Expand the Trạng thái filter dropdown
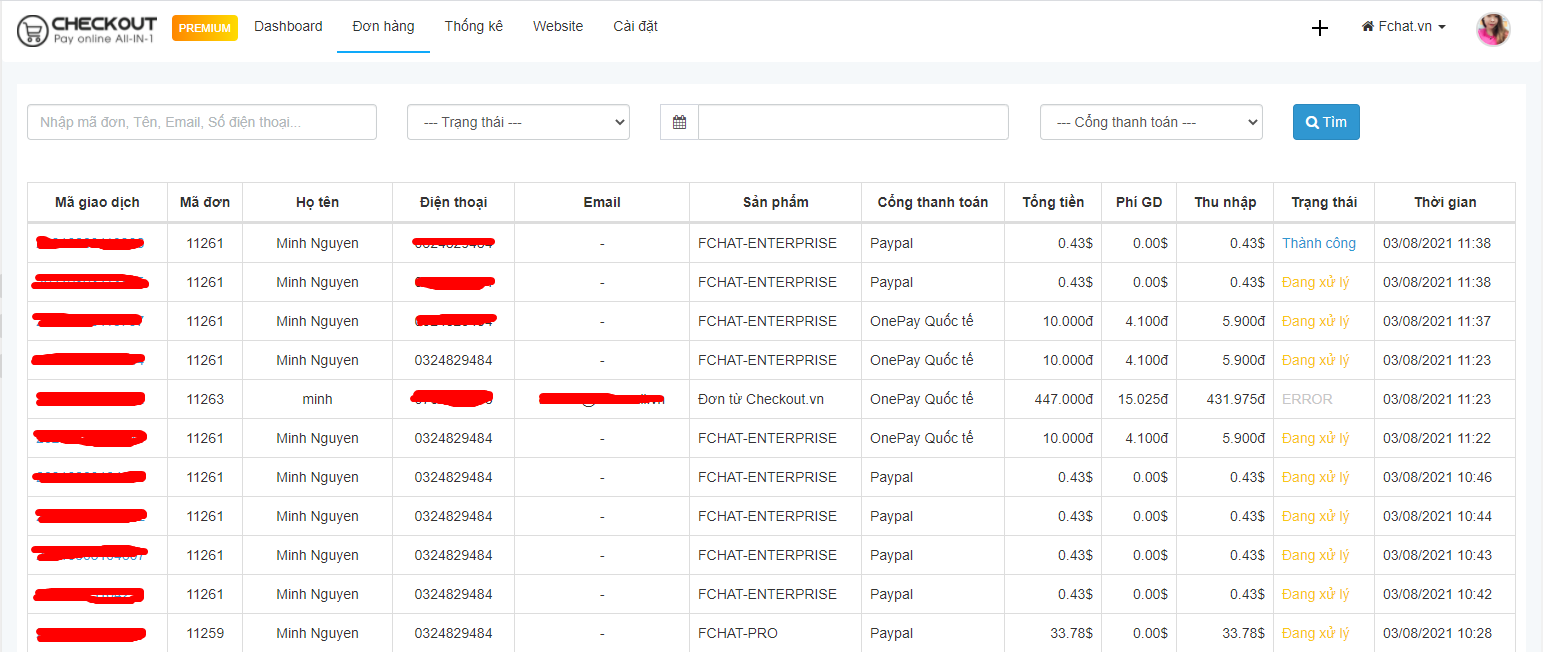 pyautogui.click(x=518, y=122)
